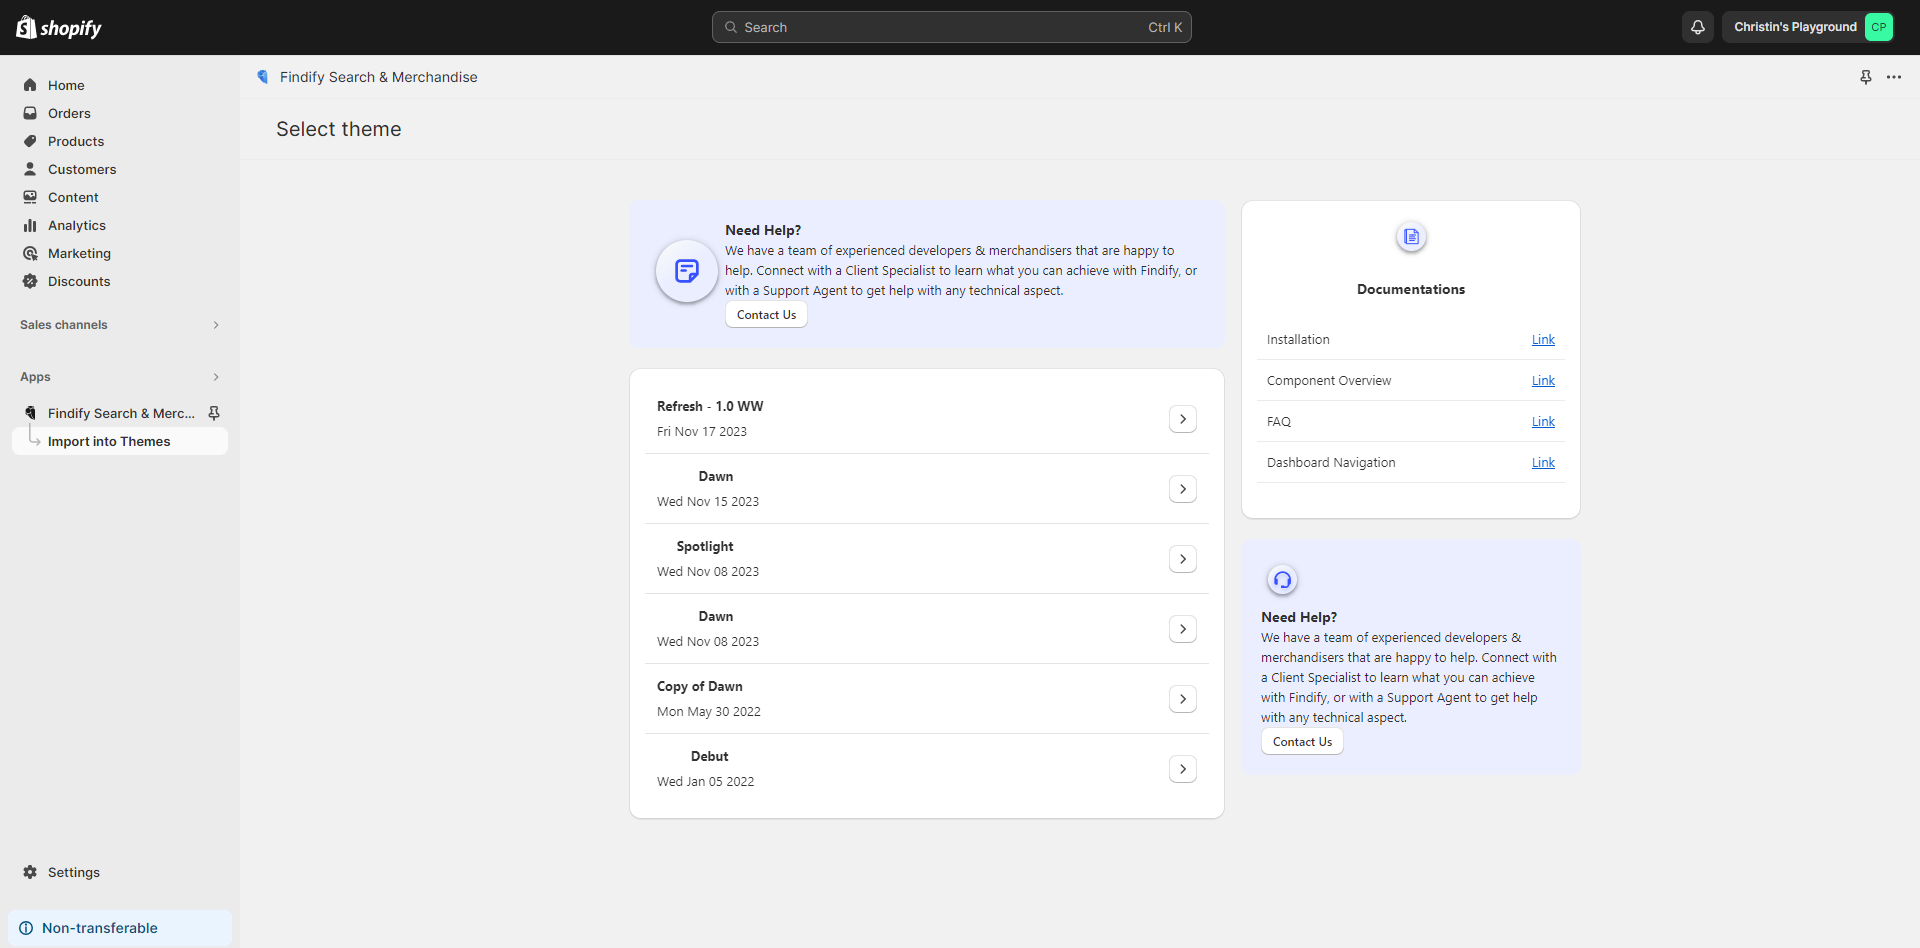Click the pin icon in the app header bar
Viewport: 1920px width, 948px height.
1866,77
